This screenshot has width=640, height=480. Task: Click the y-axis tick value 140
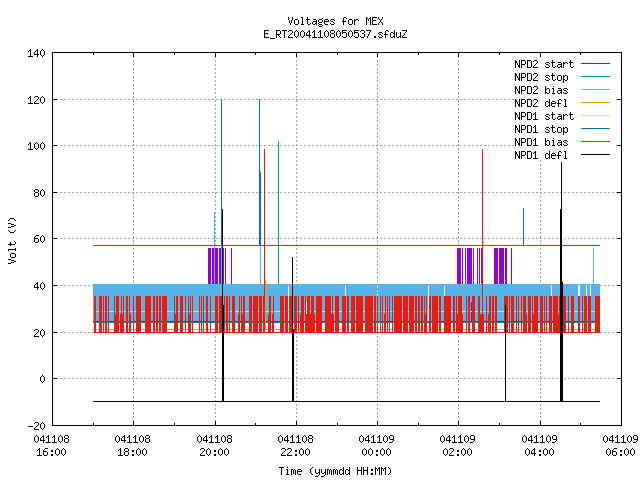click(36, 53)
